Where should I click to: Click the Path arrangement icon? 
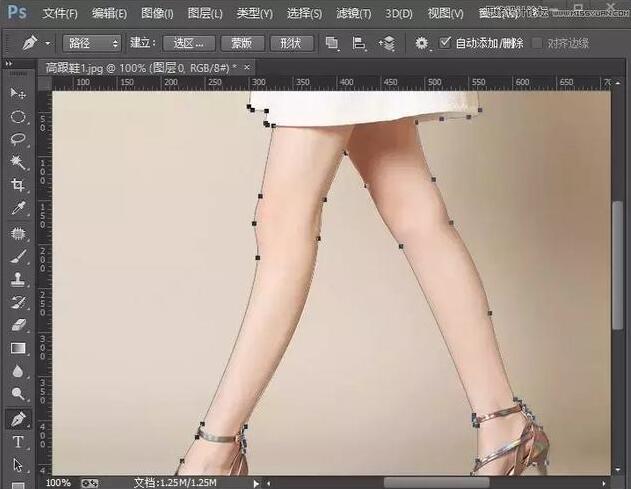point(387,43)
